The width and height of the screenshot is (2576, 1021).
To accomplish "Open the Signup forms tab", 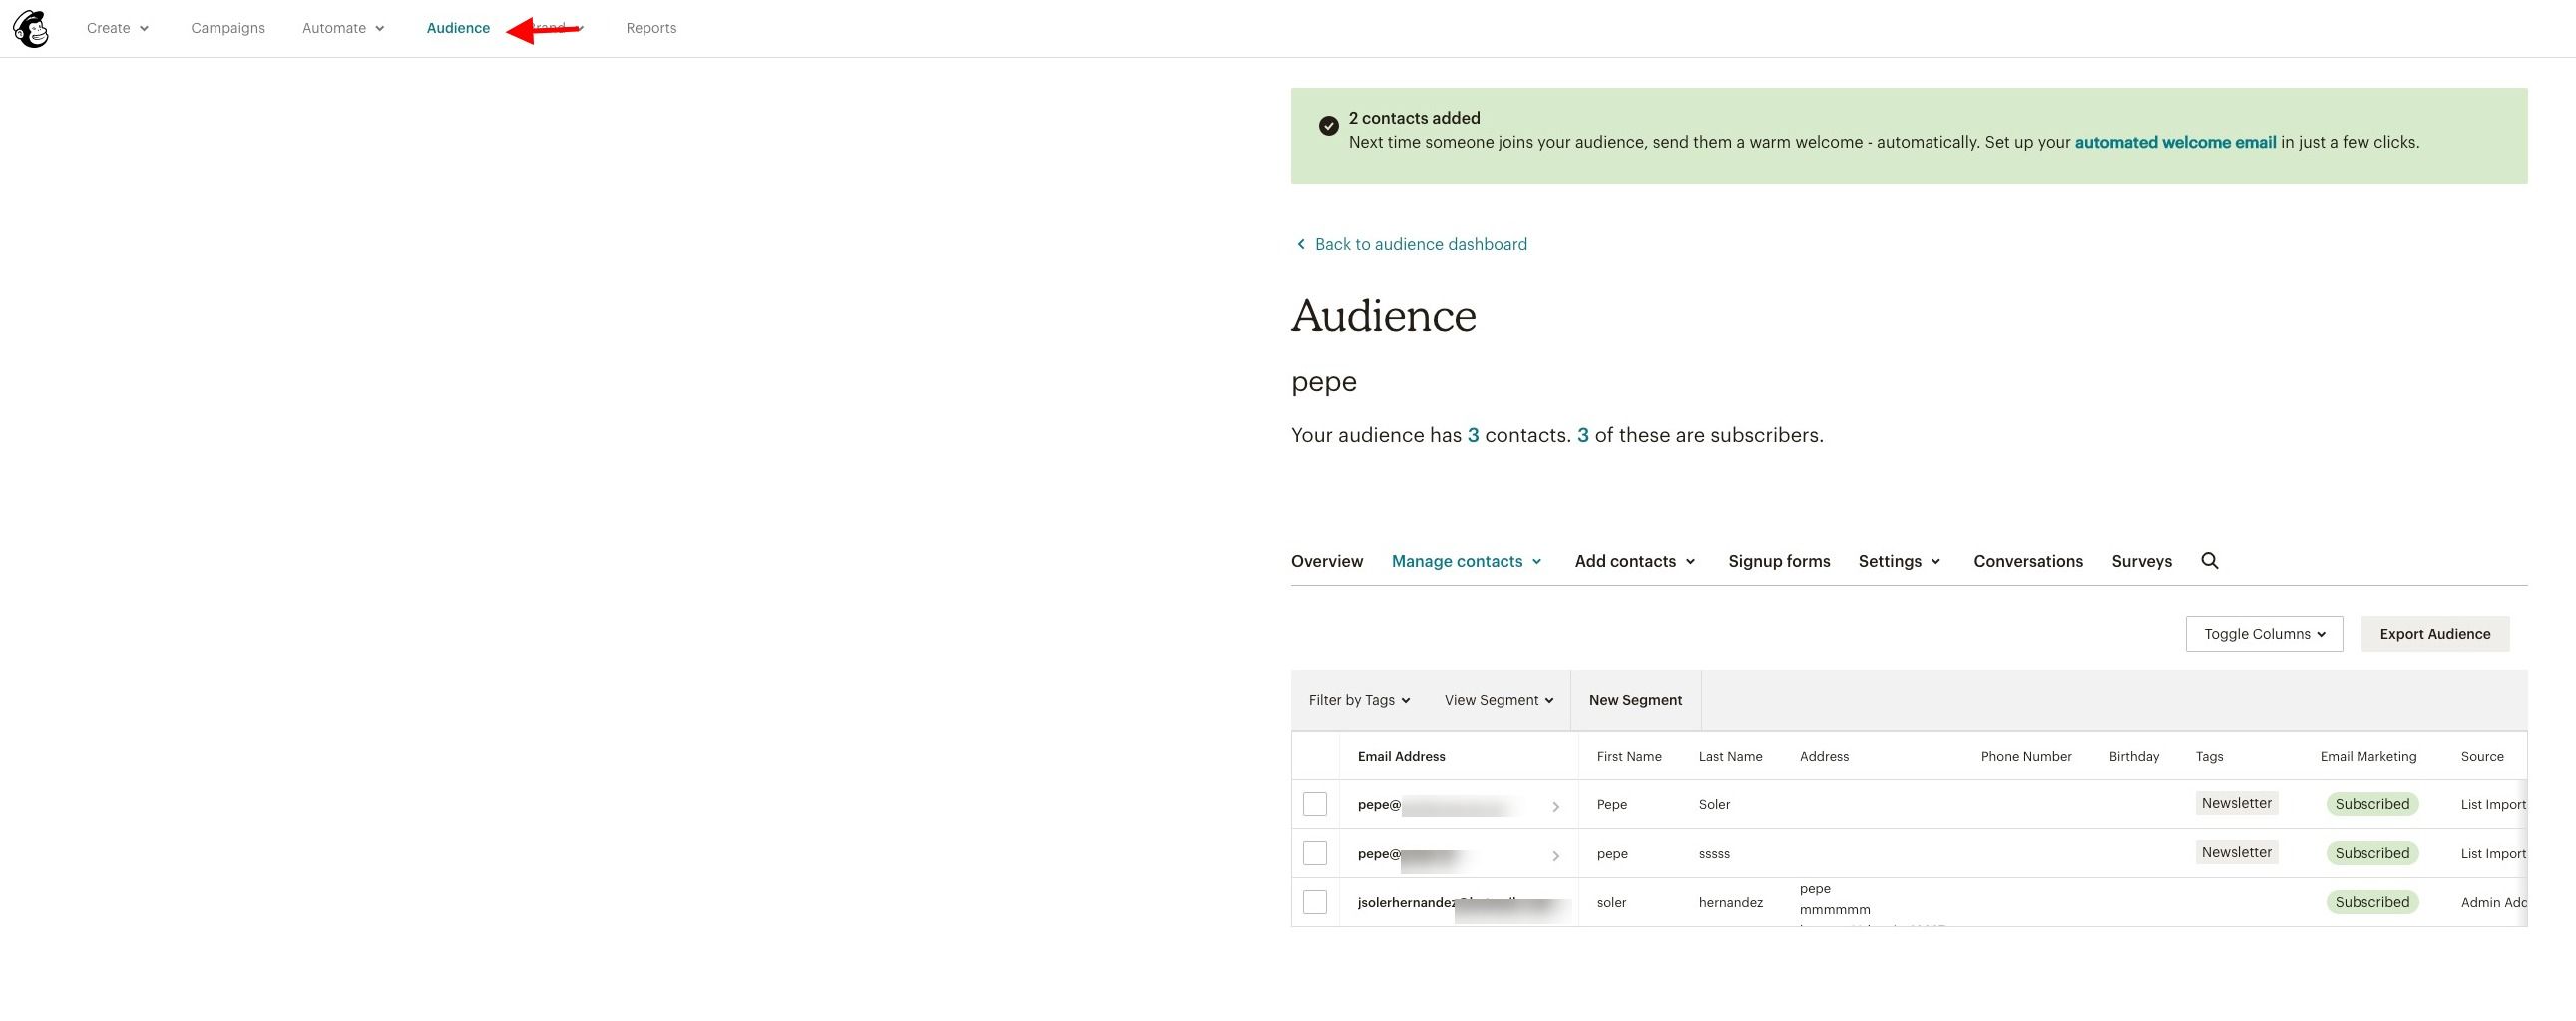I will [x=1779, y=561].
